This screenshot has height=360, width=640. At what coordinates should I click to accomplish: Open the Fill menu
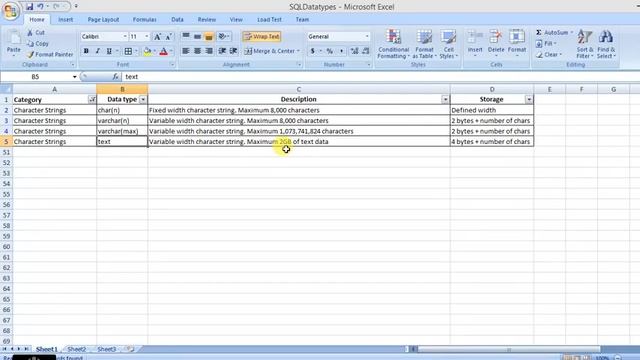tap(546, 44)
